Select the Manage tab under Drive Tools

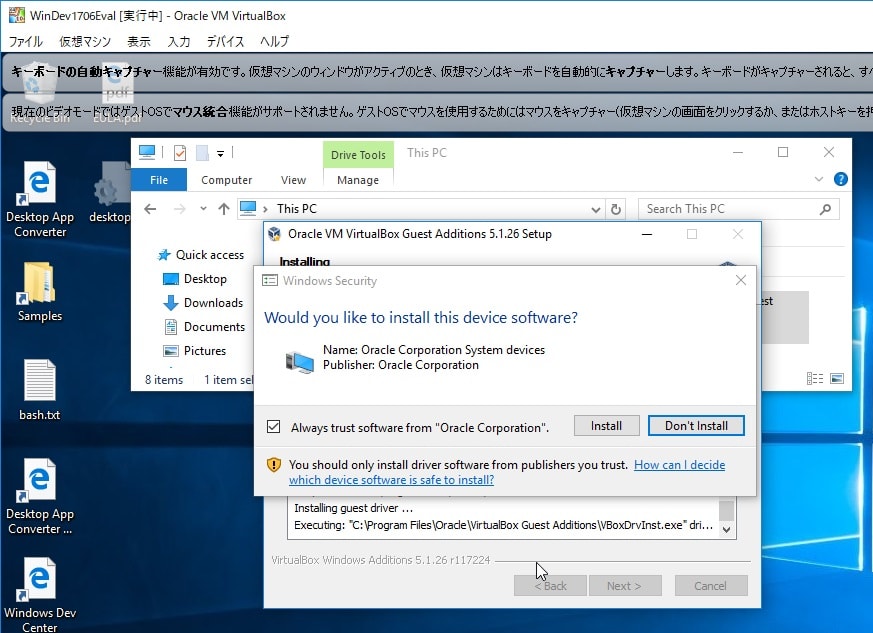pos(358,180)
